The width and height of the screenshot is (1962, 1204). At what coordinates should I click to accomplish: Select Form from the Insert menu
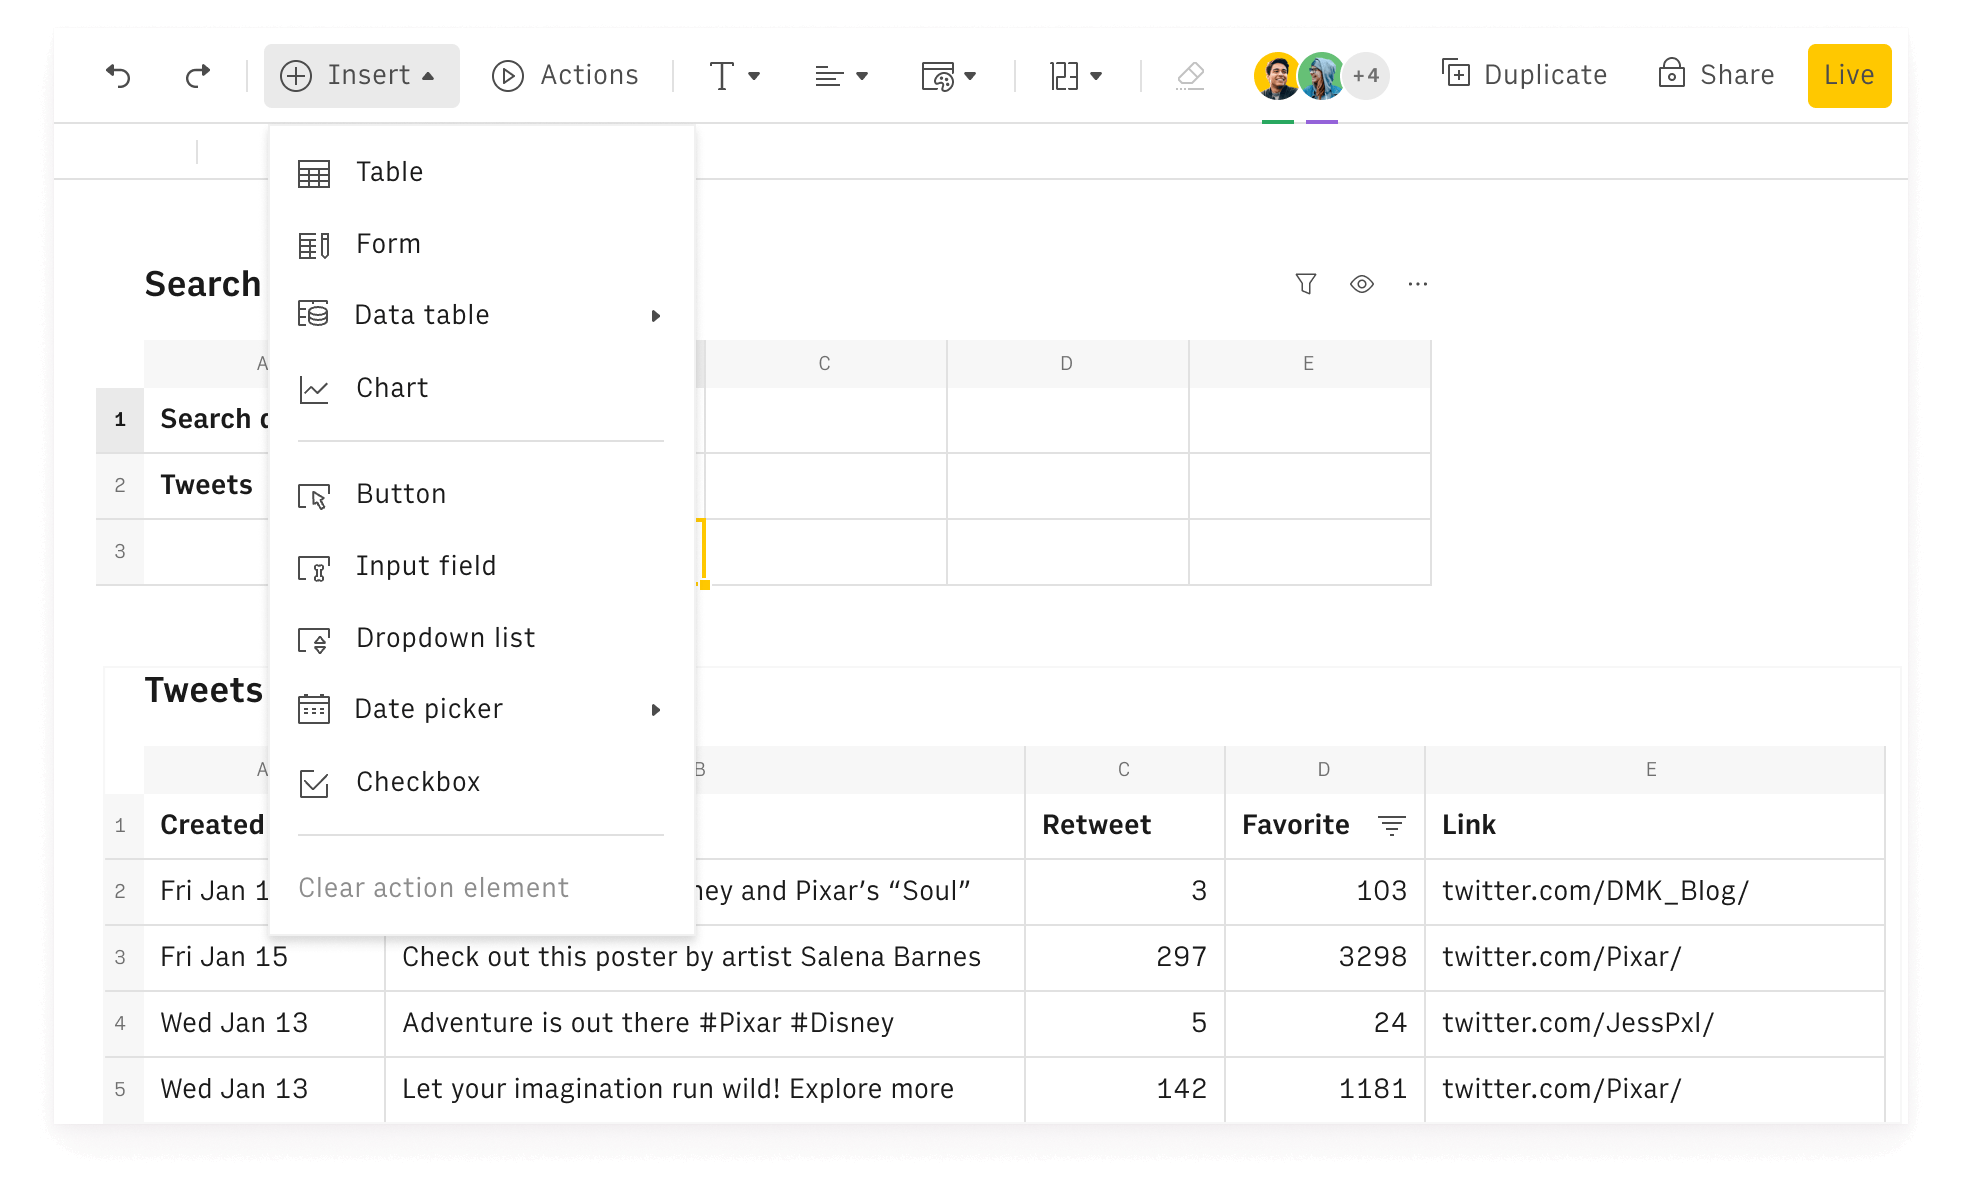coord(388,243)
